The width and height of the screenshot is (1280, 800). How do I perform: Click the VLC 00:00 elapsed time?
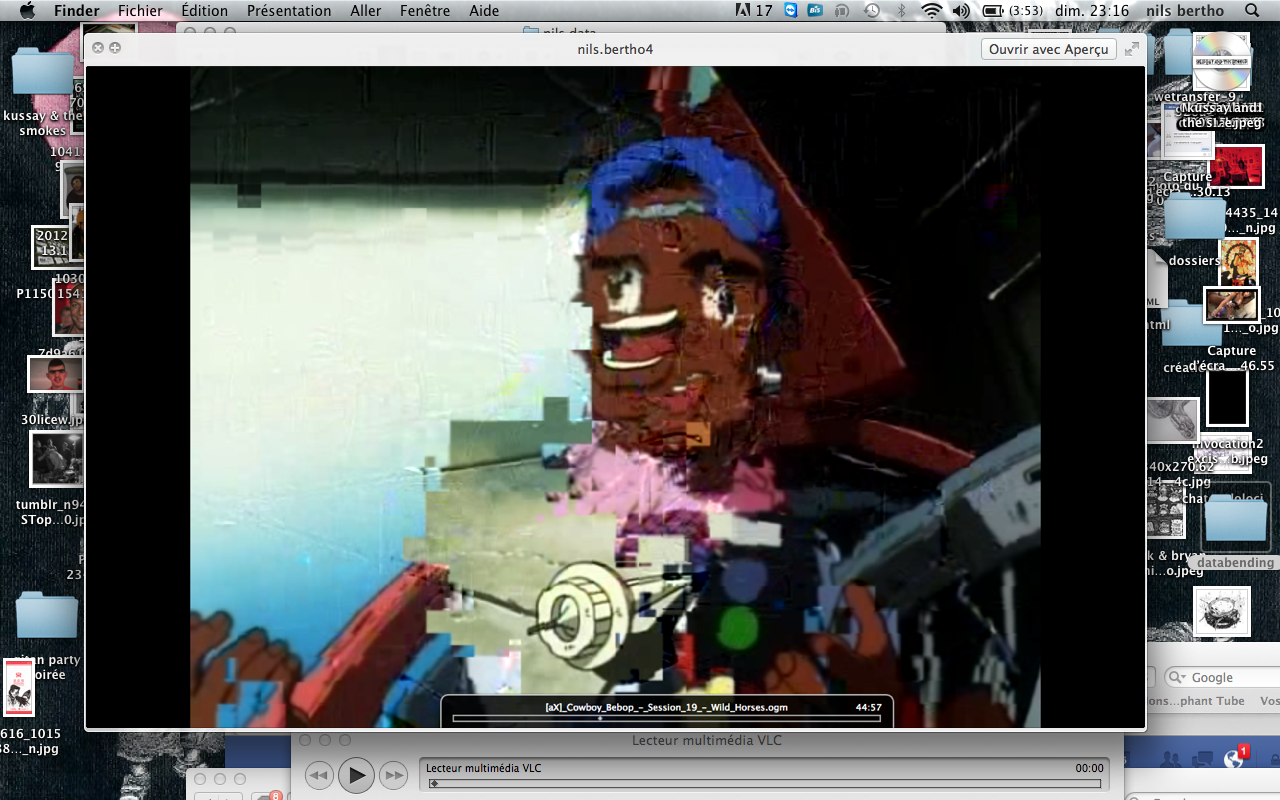point(1089,768)
